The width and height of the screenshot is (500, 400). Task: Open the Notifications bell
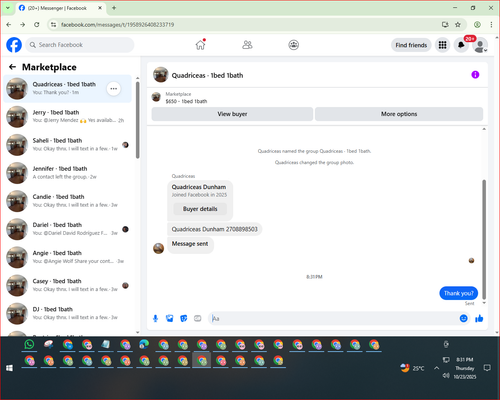[x=461, y=45]
